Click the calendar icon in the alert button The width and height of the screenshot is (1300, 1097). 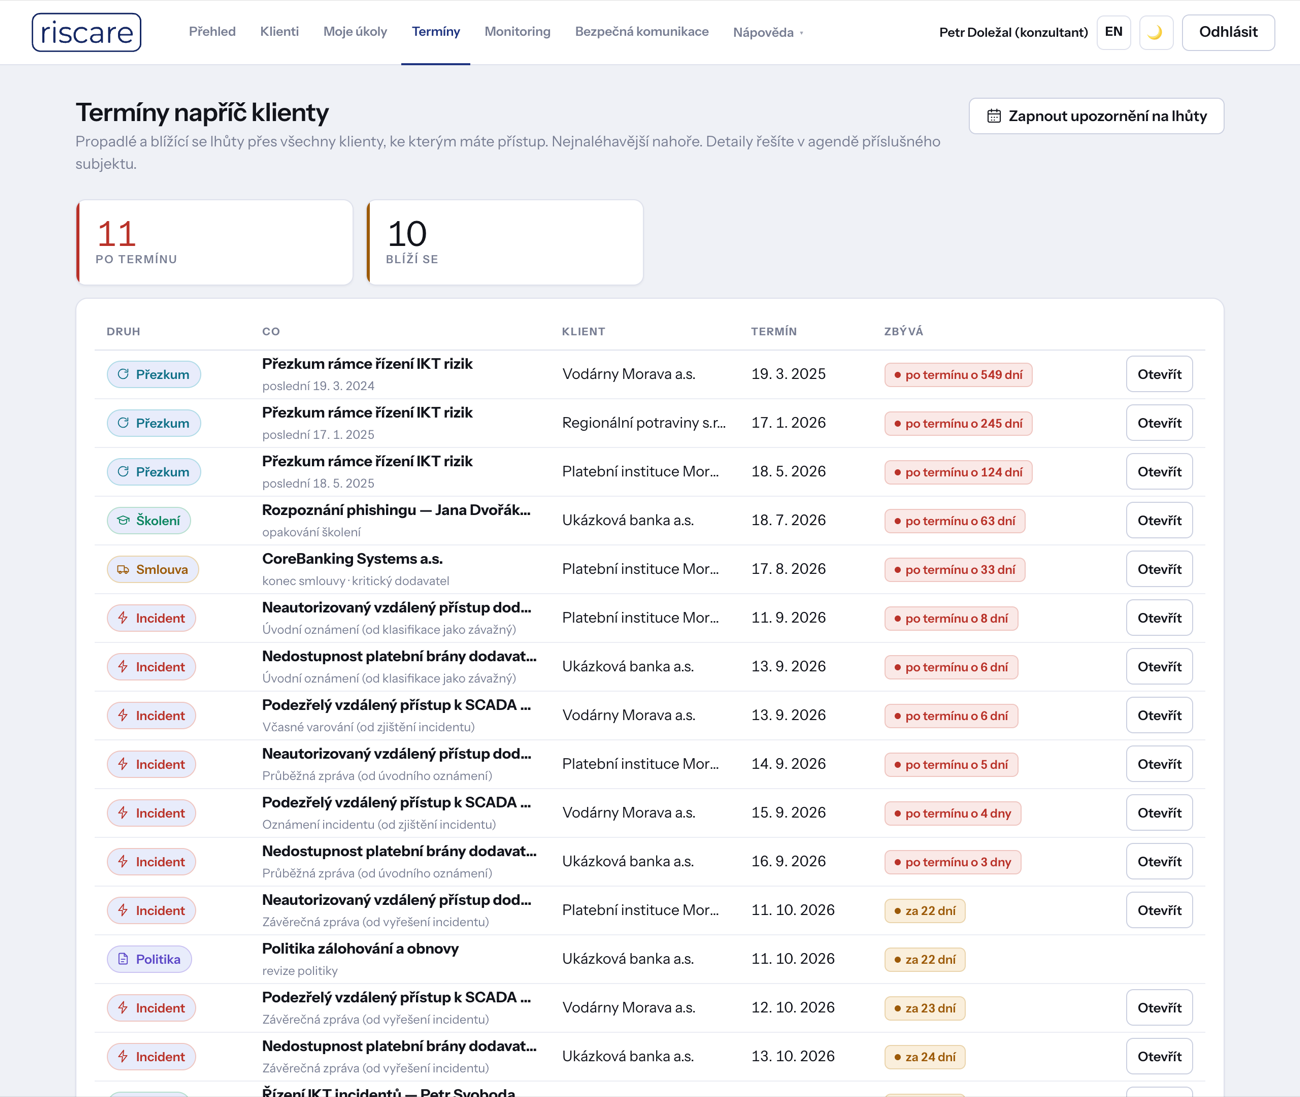click(994, 116)
